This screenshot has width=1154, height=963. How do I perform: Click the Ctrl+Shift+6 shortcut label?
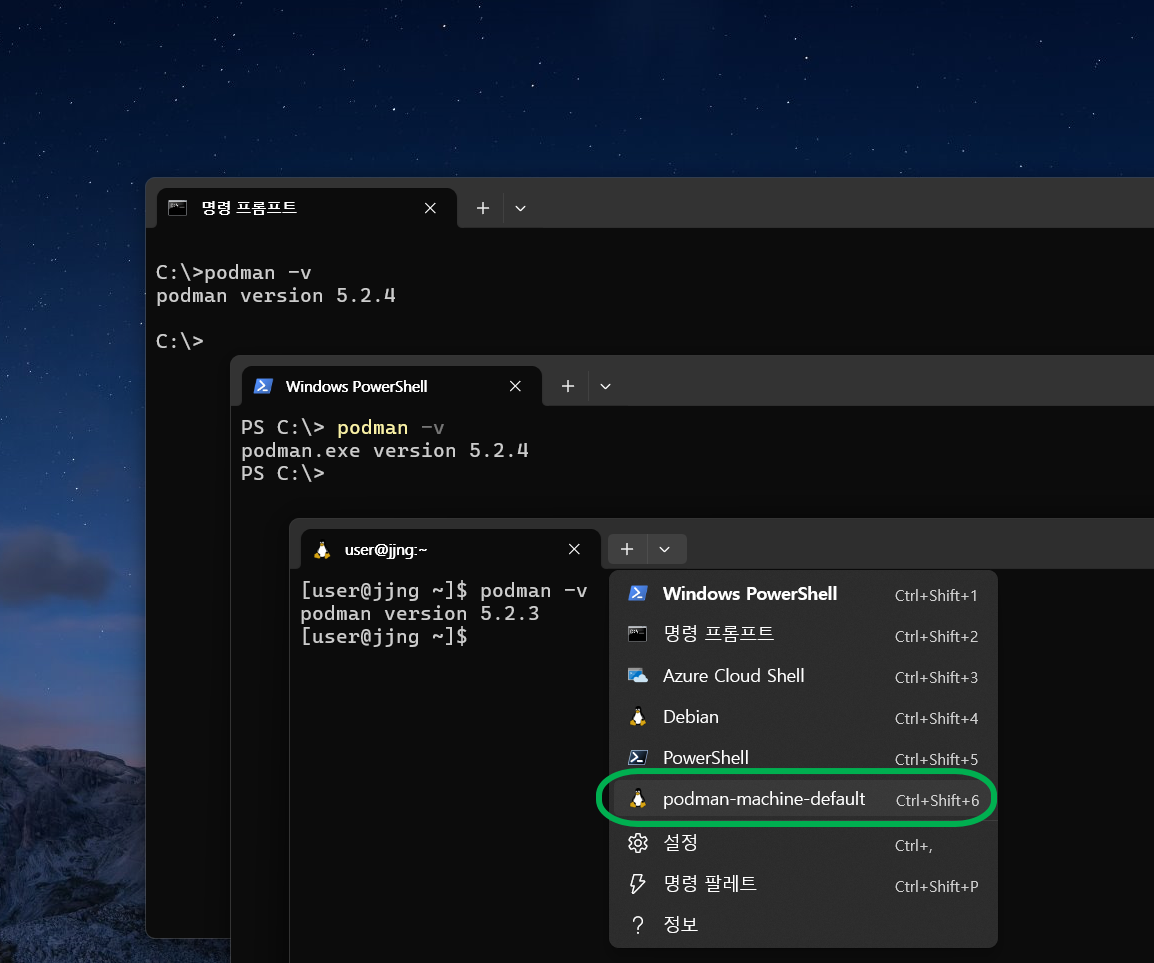pyautogui.click(x=938, y=800)
